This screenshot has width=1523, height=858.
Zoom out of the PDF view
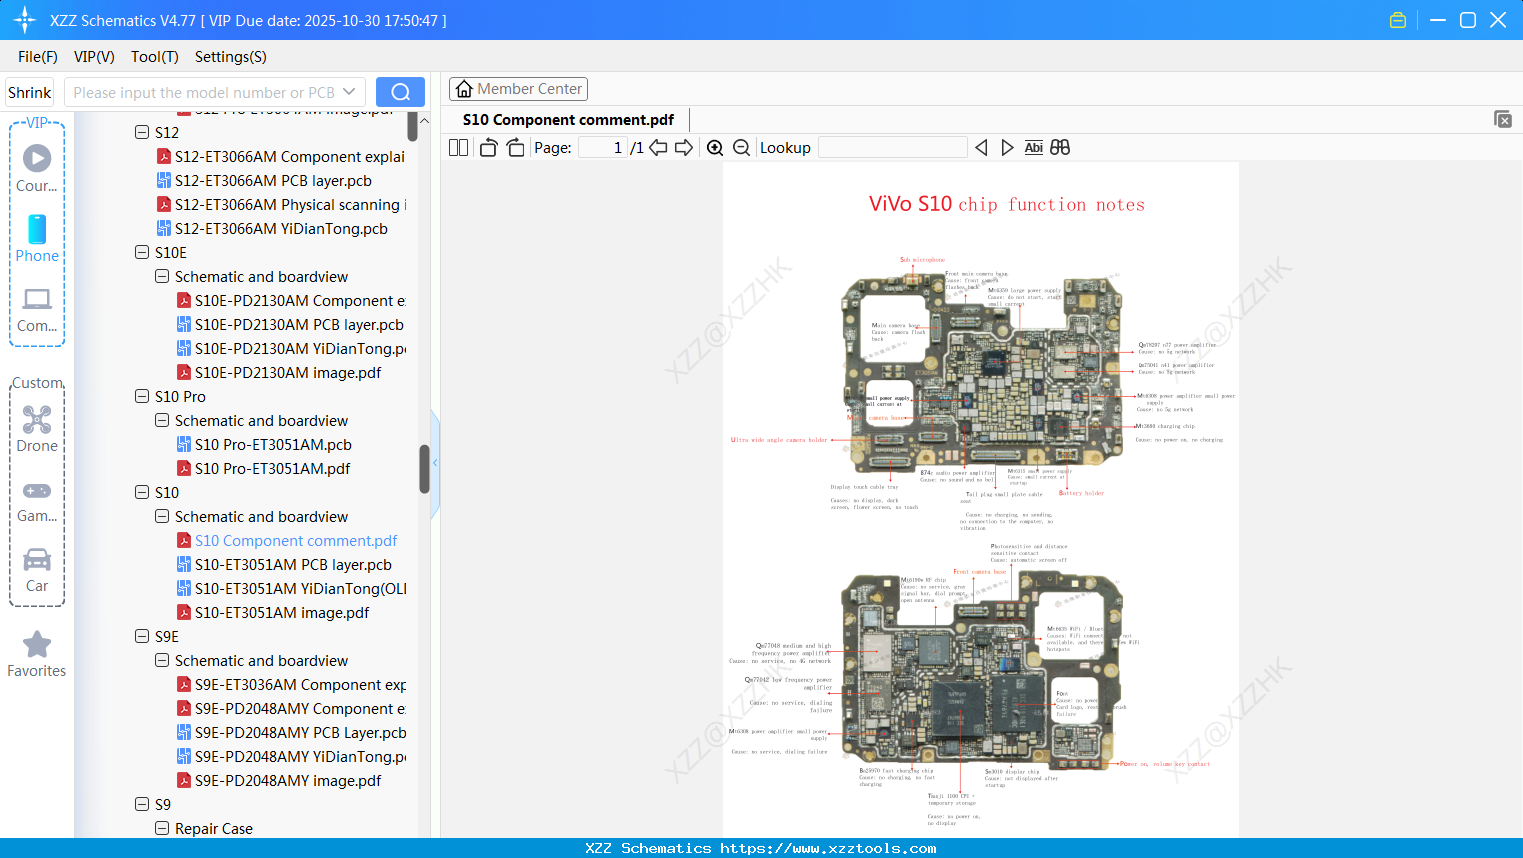click(740, 147)
